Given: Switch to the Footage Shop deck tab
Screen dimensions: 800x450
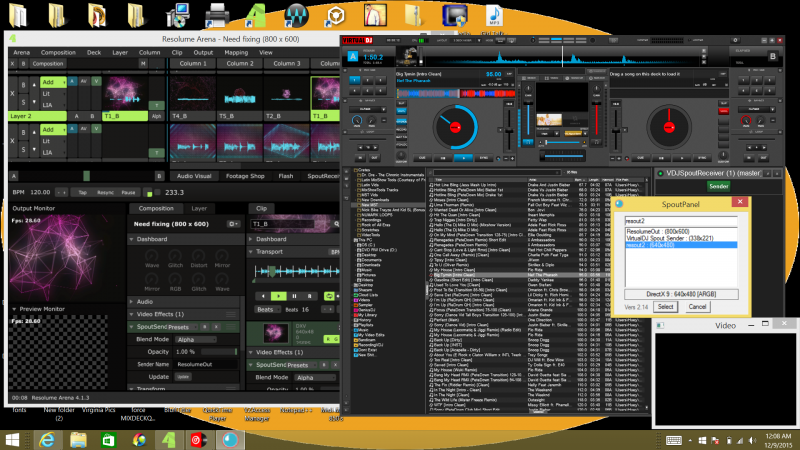Looking at the screenshot, I should click(245, 176).
